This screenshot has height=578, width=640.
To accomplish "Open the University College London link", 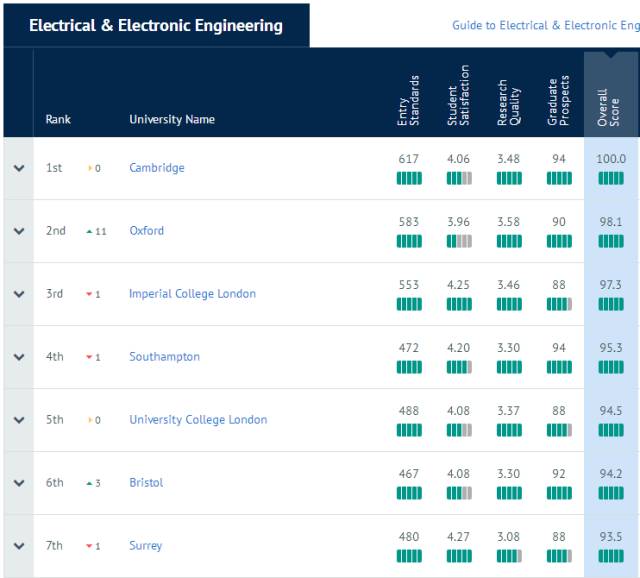I will 198,420.
